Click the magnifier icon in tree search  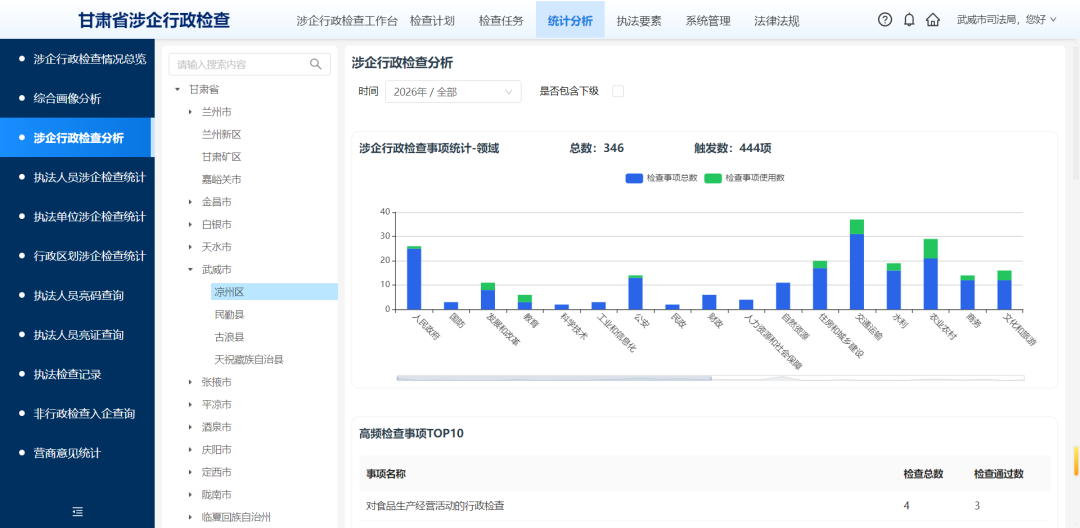[x=316, y=64]
